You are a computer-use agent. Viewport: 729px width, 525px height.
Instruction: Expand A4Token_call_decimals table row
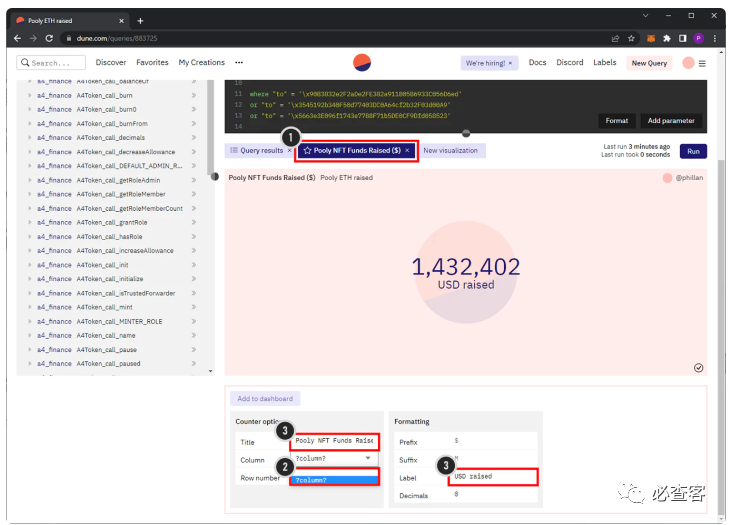(x=30, y=138)
